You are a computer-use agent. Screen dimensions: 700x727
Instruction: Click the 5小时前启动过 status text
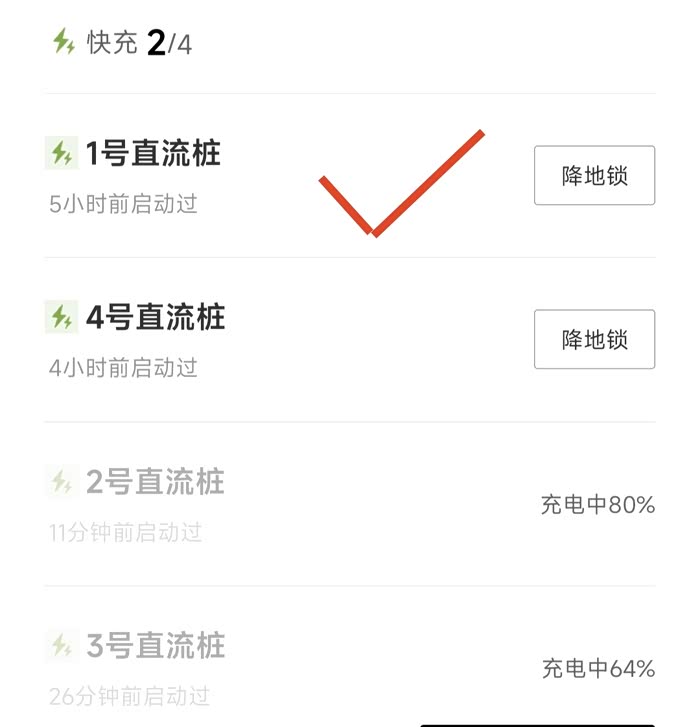(x=123, y=204)
